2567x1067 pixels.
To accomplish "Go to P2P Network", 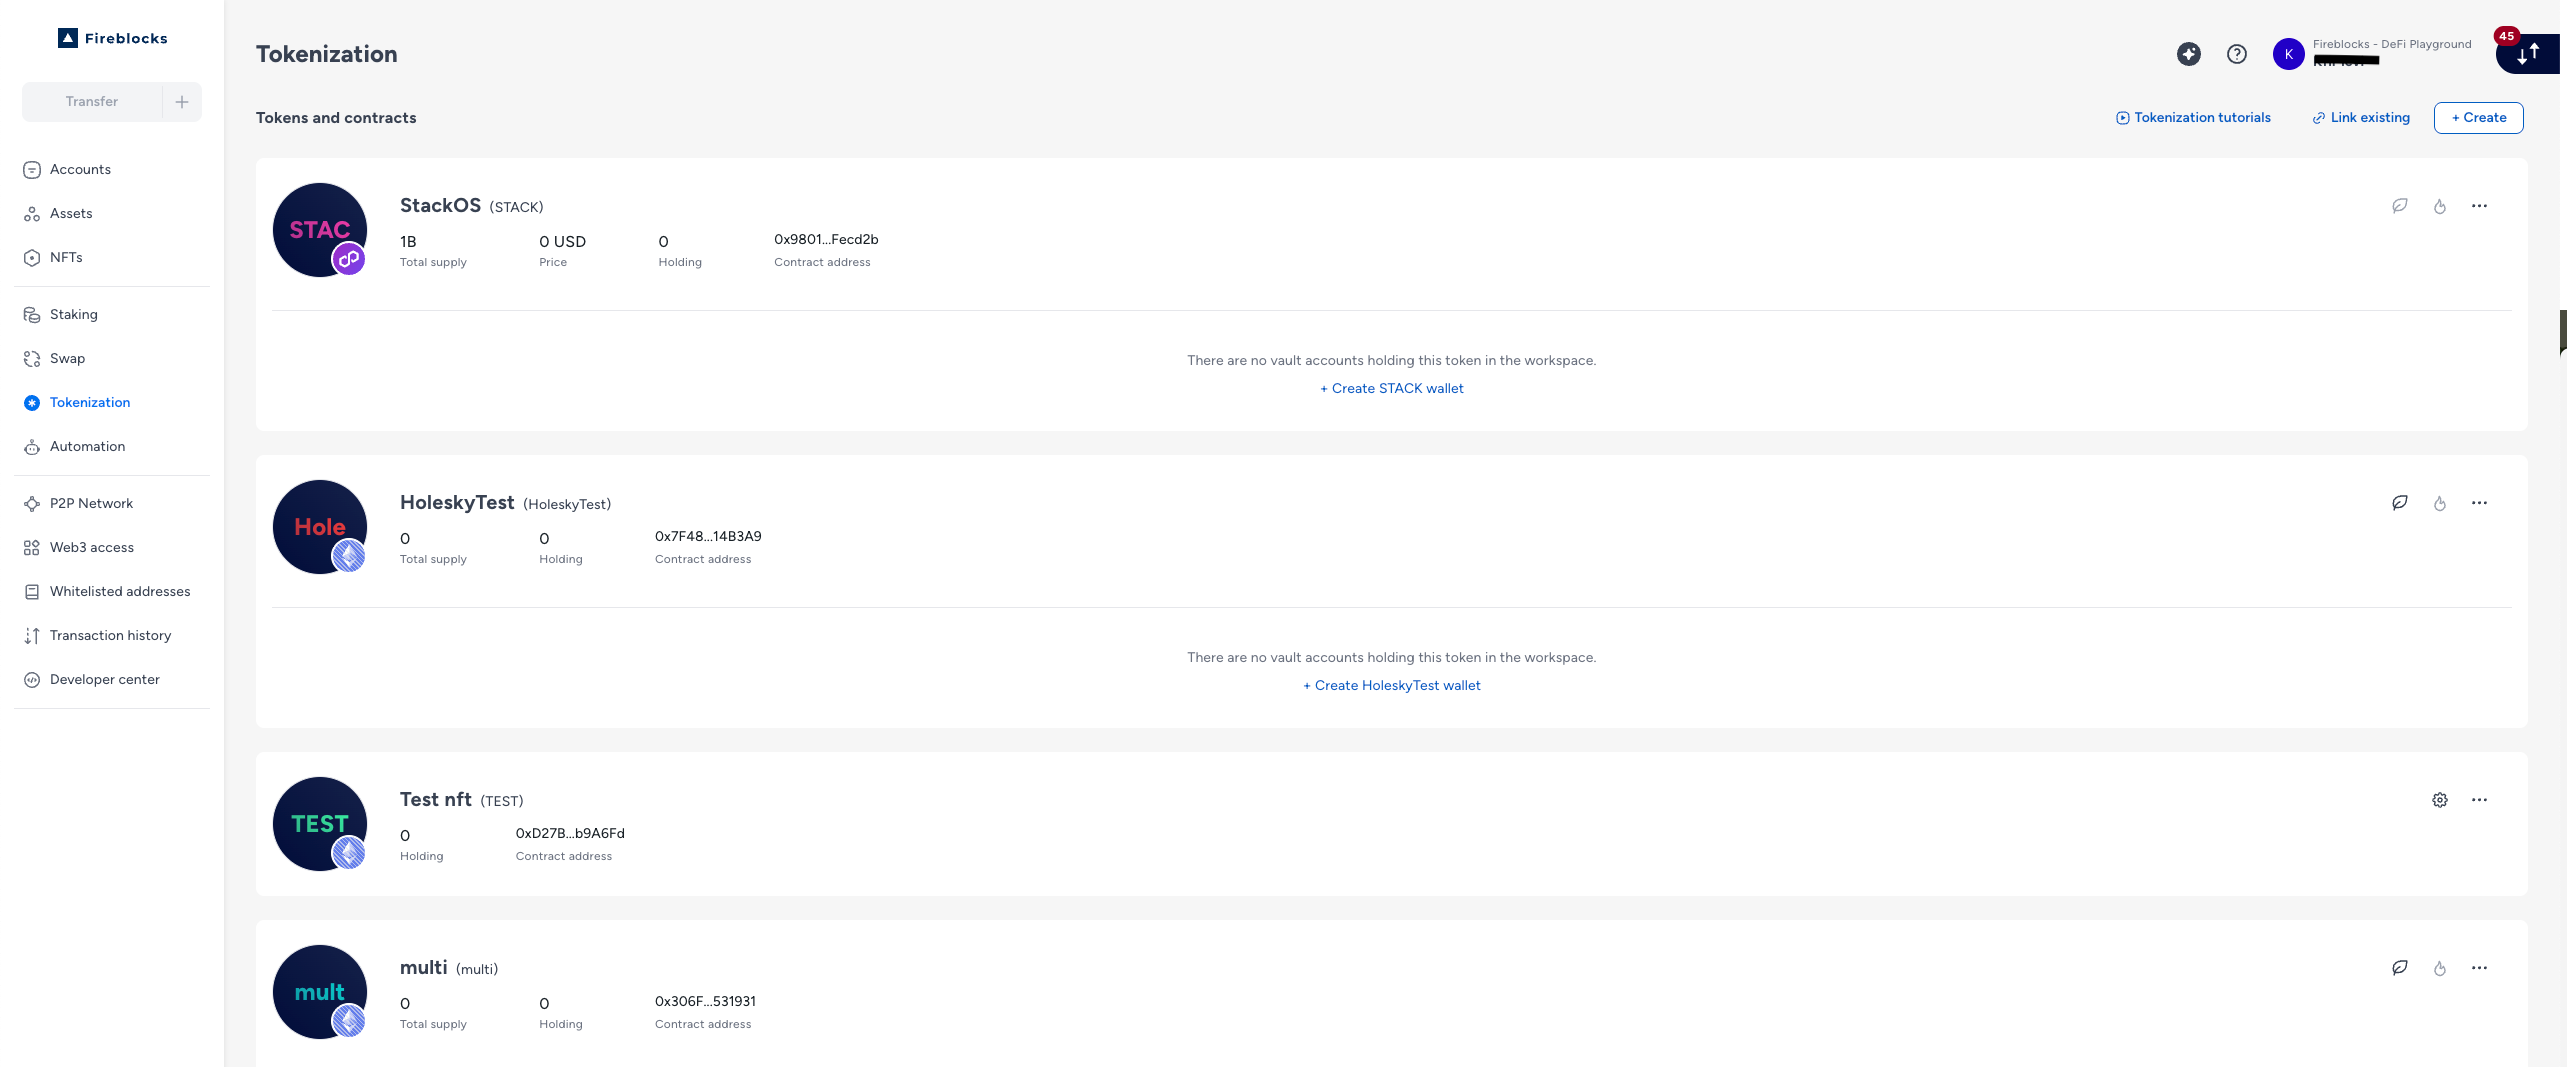I will [x=91, y=503].
